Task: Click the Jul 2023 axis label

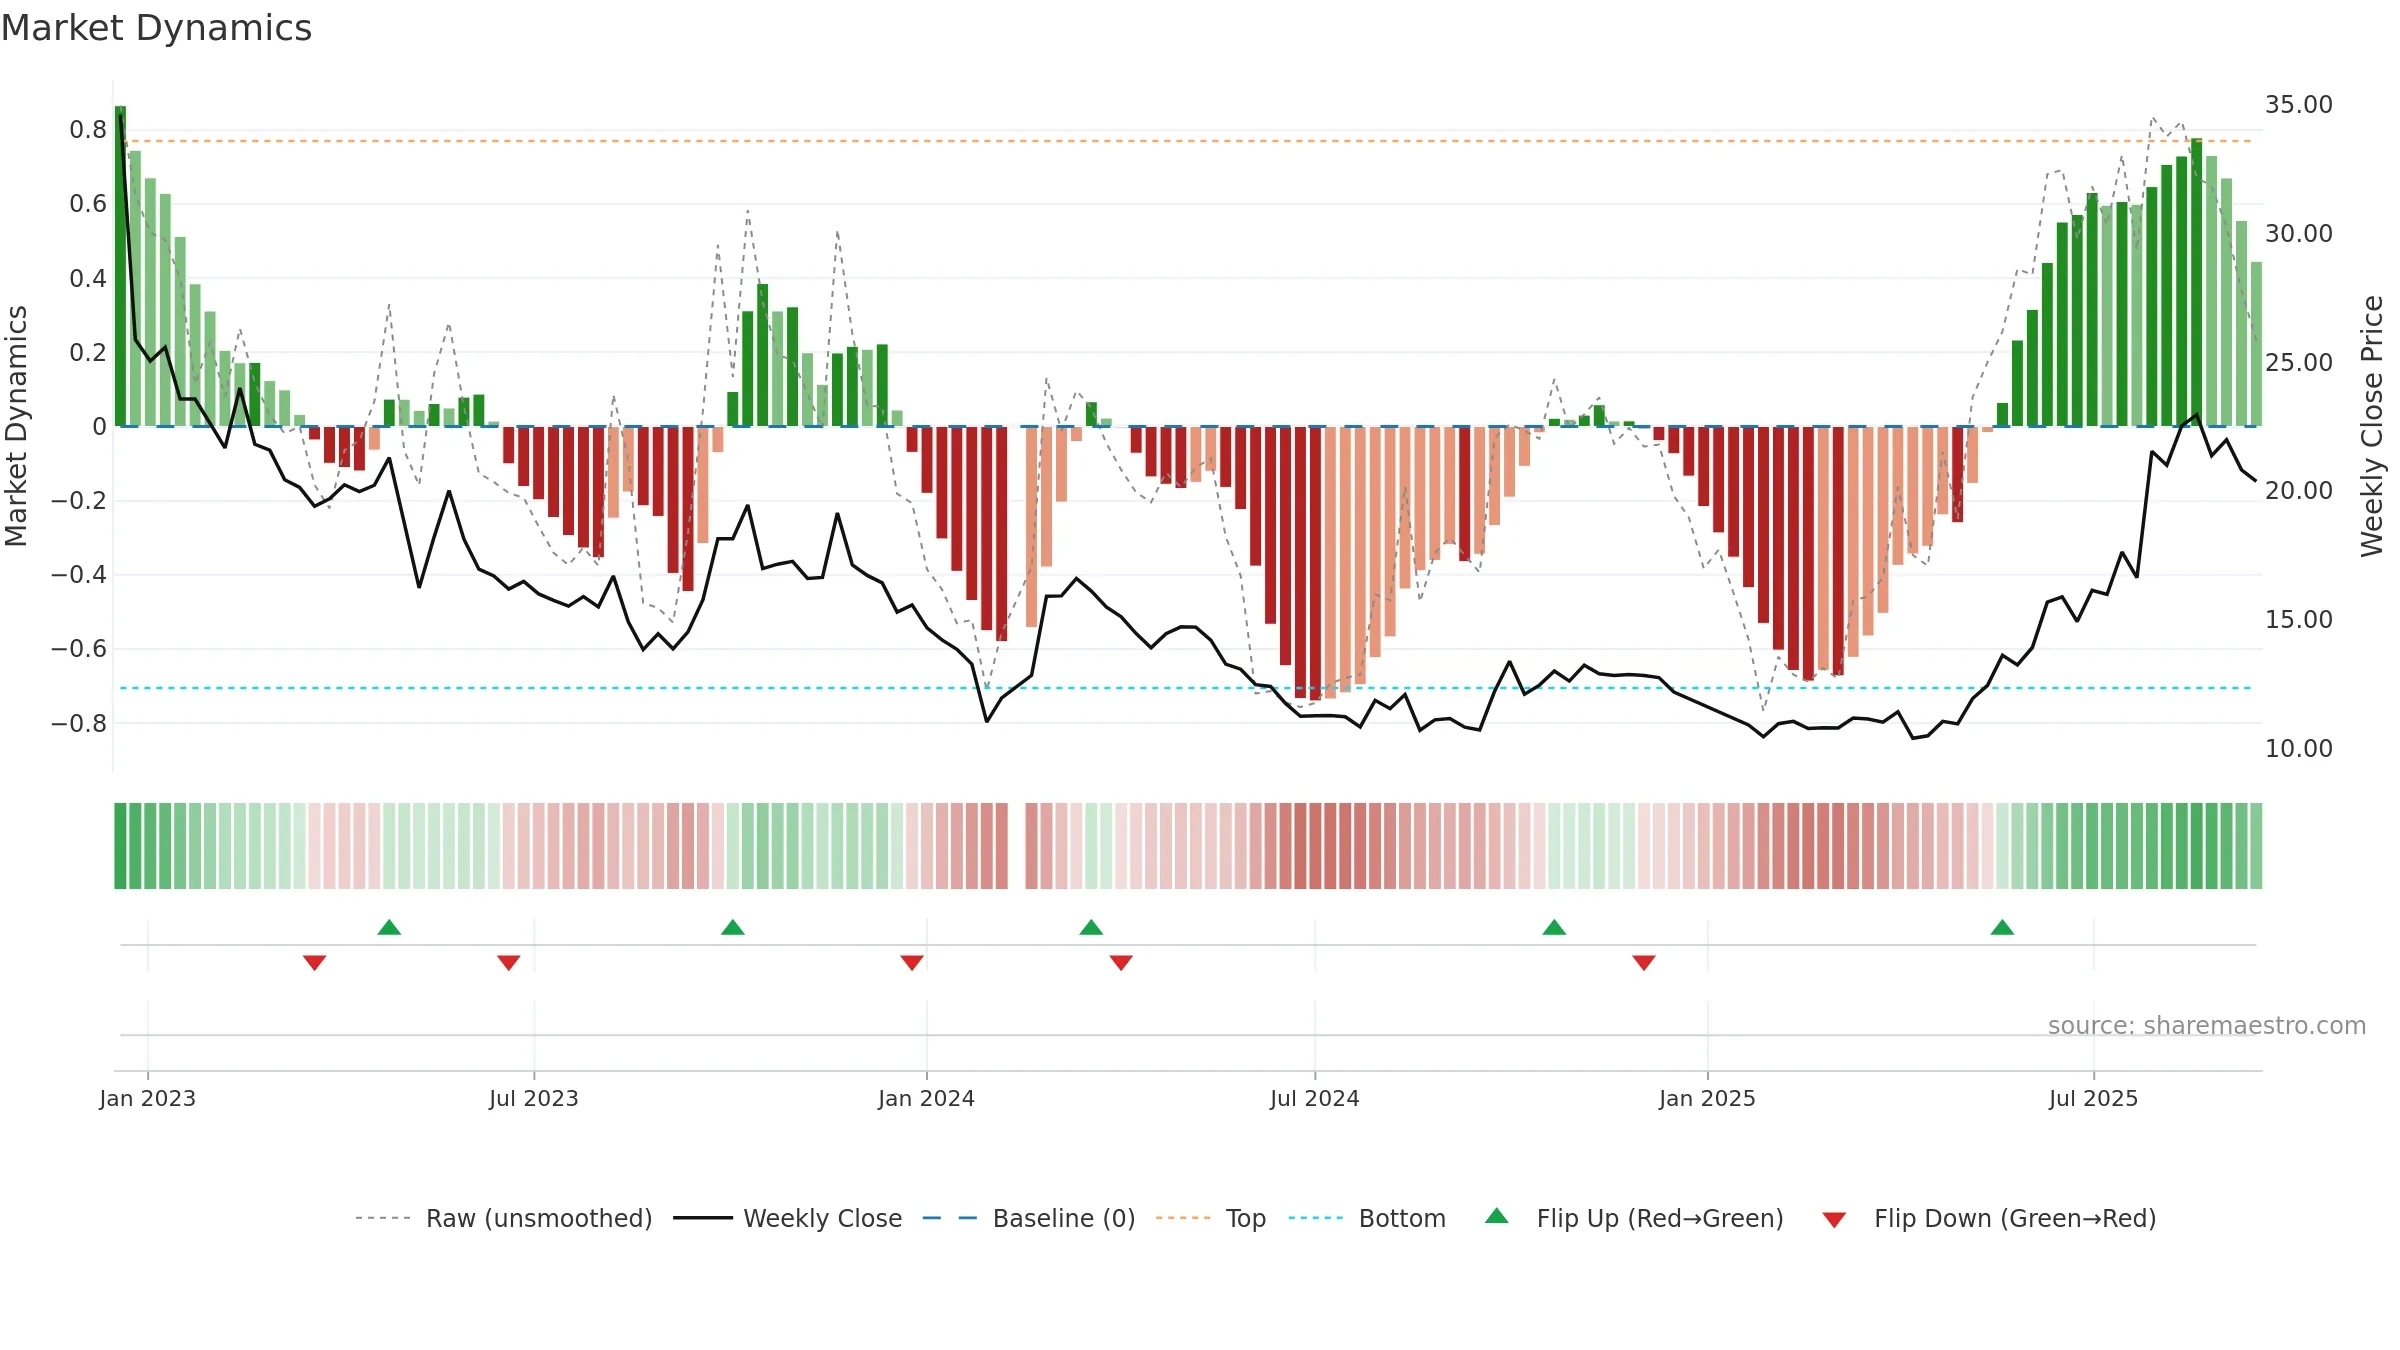Action: click(x=534, y=1098)
